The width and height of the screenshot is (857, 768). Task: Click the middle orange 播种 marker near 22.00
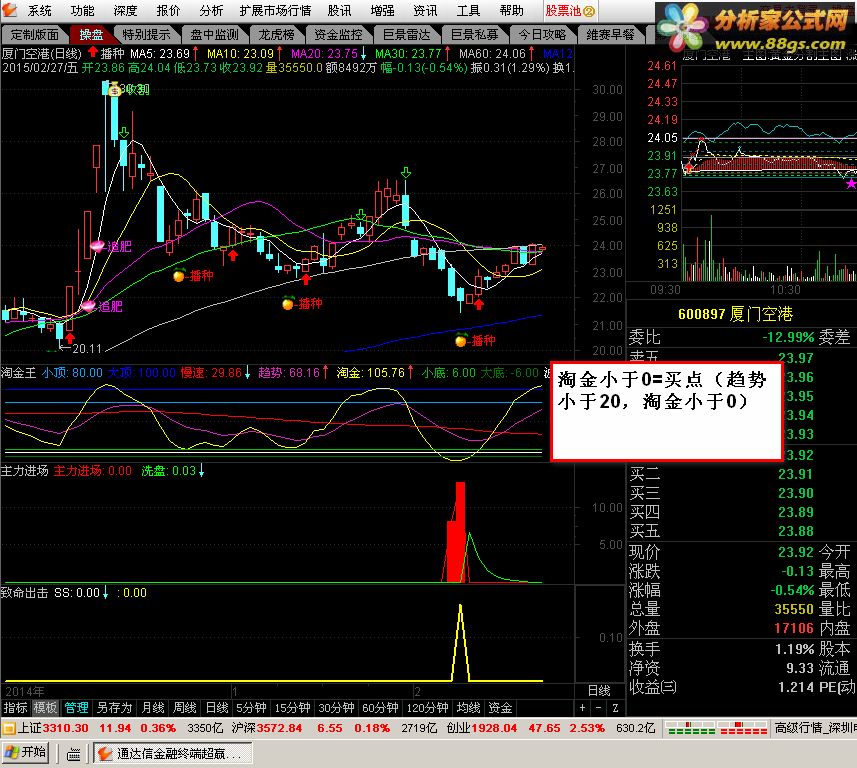(288, 303)
